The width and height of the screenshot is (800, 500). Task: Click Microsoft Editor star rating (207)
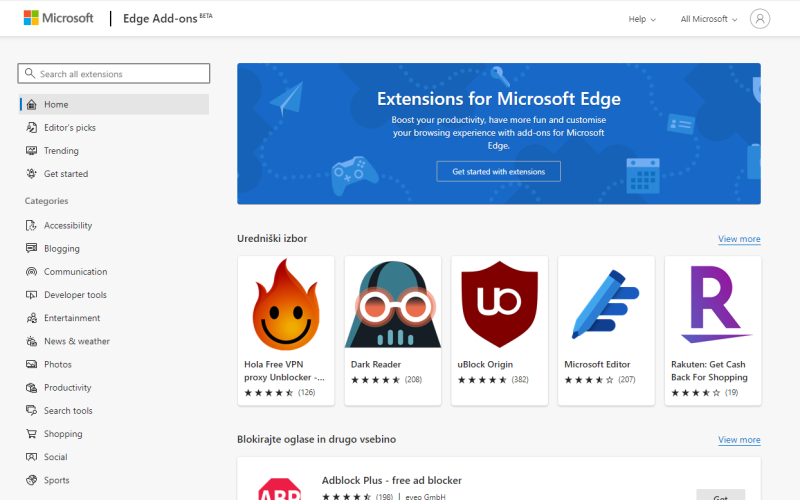click(x=599, y=380)
